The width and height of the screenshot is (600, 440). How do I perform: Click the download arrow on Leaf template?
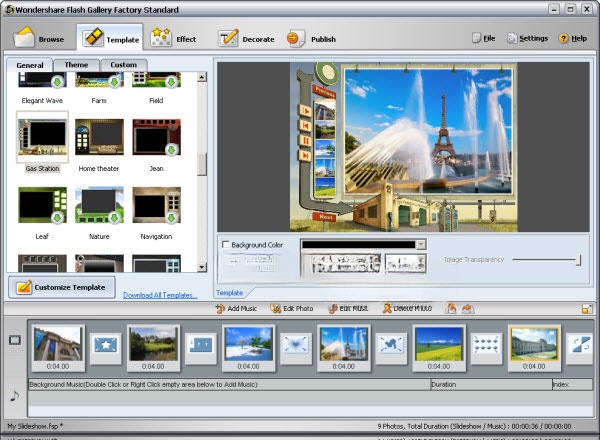click(57, 218)
